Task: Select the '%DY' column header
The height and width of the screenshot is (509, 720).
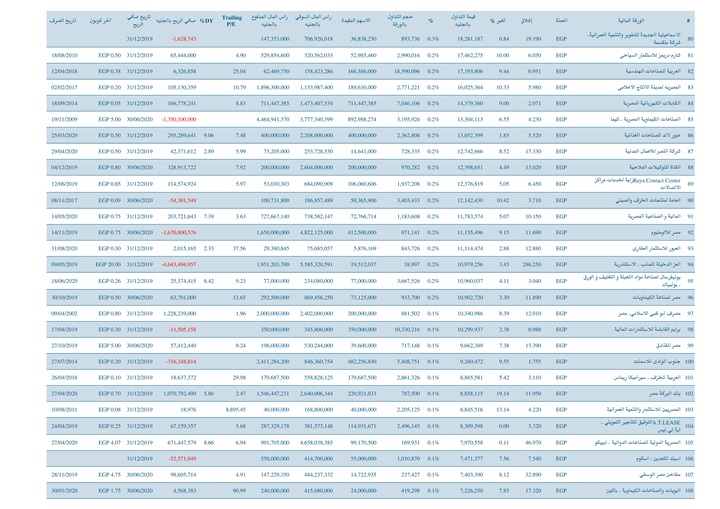Action: coord(207,21)
